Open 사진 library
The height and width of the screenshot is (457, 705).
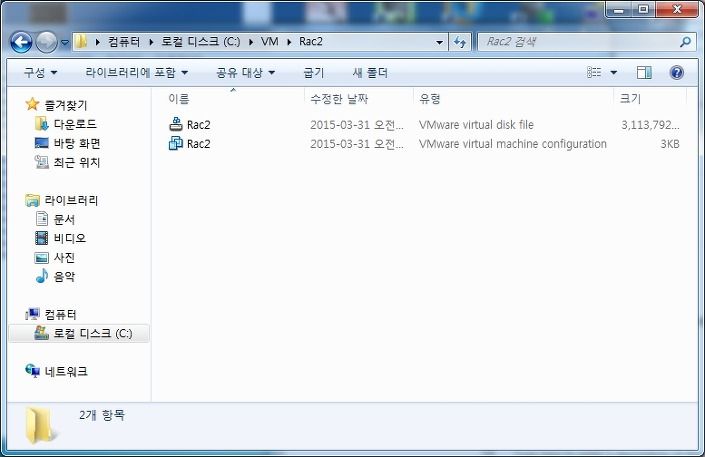(x=64, y=258)
